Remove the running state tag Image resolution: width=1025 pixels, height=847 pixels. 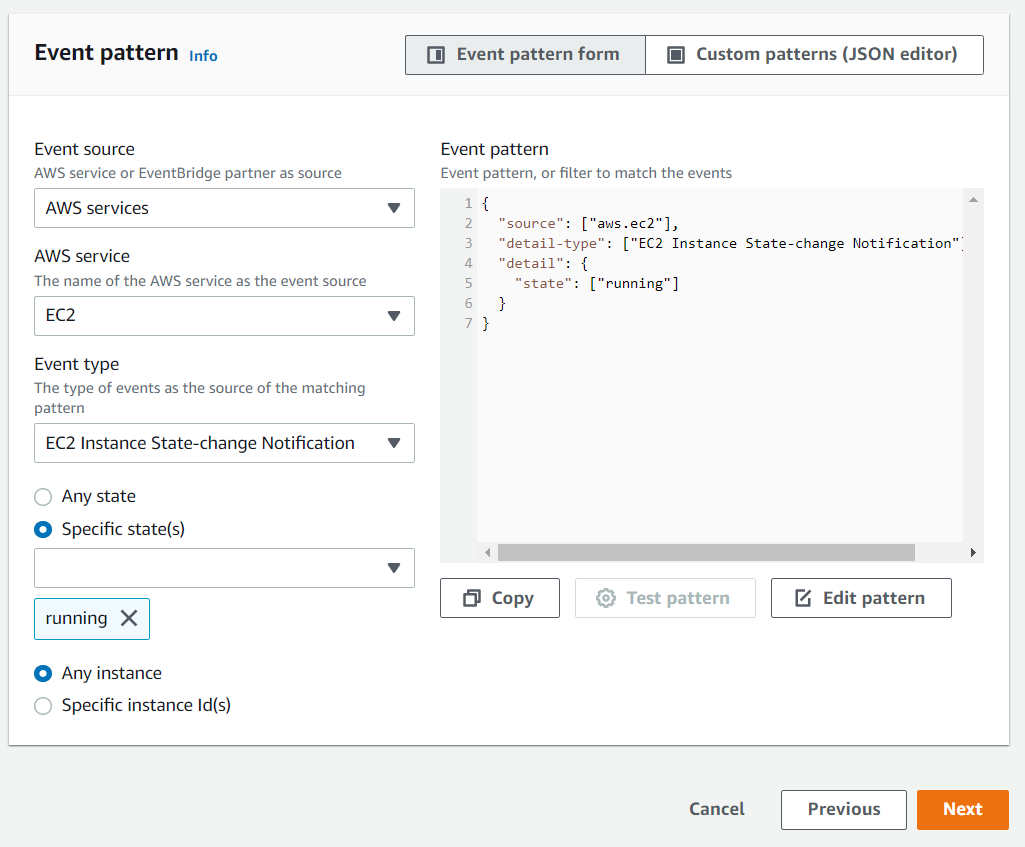click(x=129, y=618)
